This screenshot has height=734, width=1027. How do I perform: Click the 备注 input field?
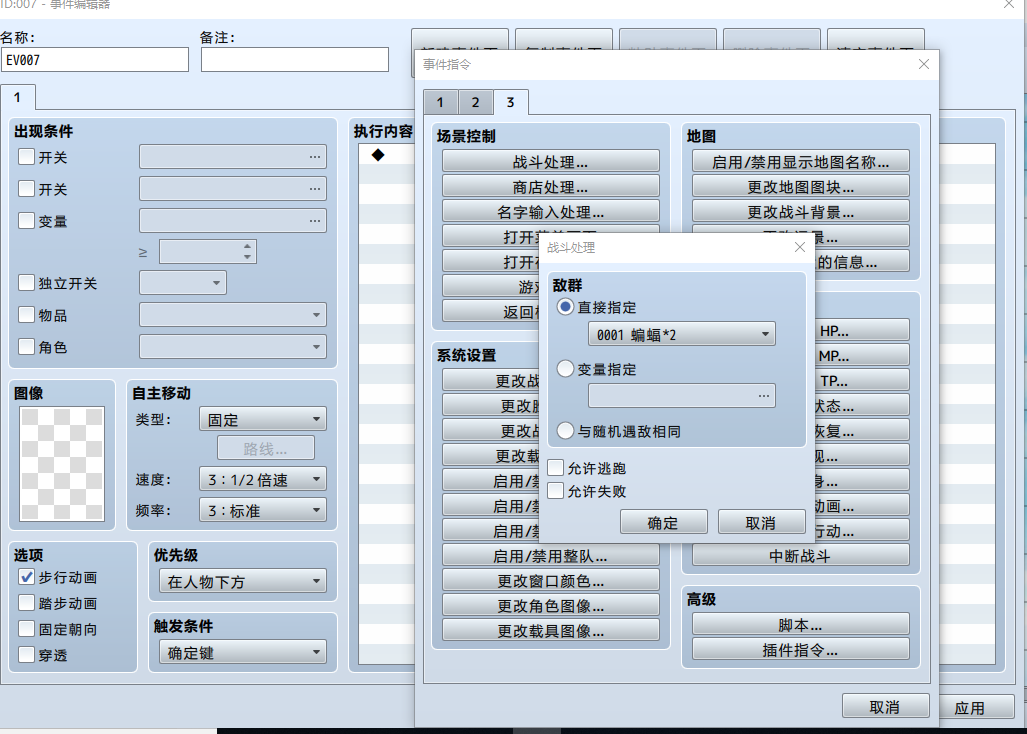295,60
